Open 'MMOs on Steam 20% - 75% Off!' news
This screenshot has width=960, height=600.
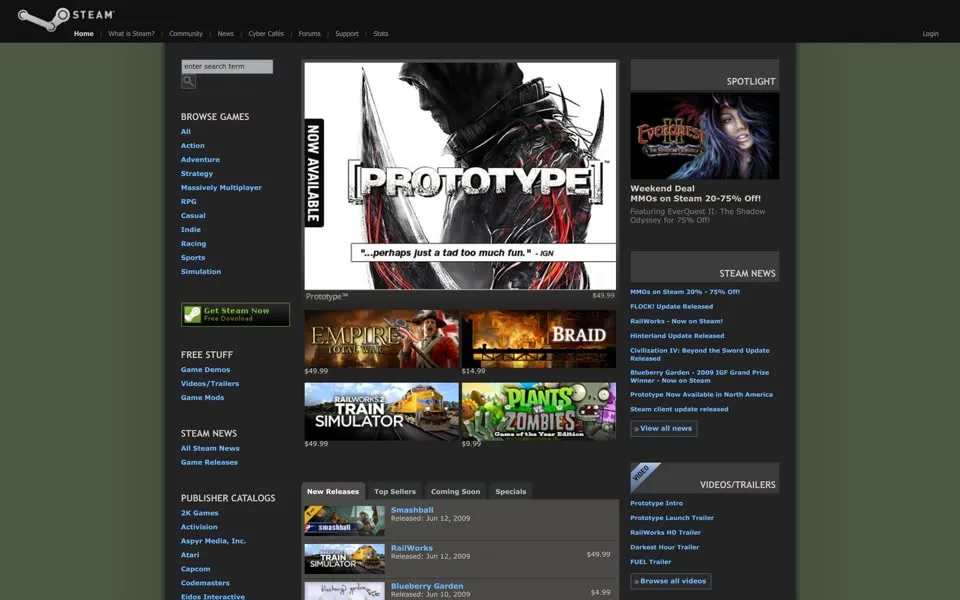click(685, 292)
